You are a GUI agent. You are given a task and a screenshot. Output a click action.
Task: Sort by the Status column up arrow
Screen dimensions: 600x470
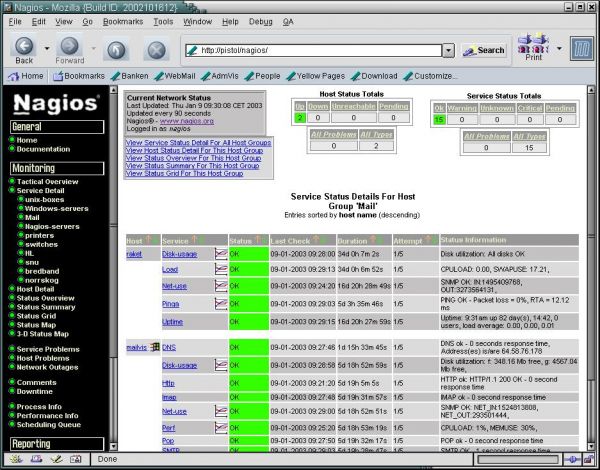click(x=258, y=240)
